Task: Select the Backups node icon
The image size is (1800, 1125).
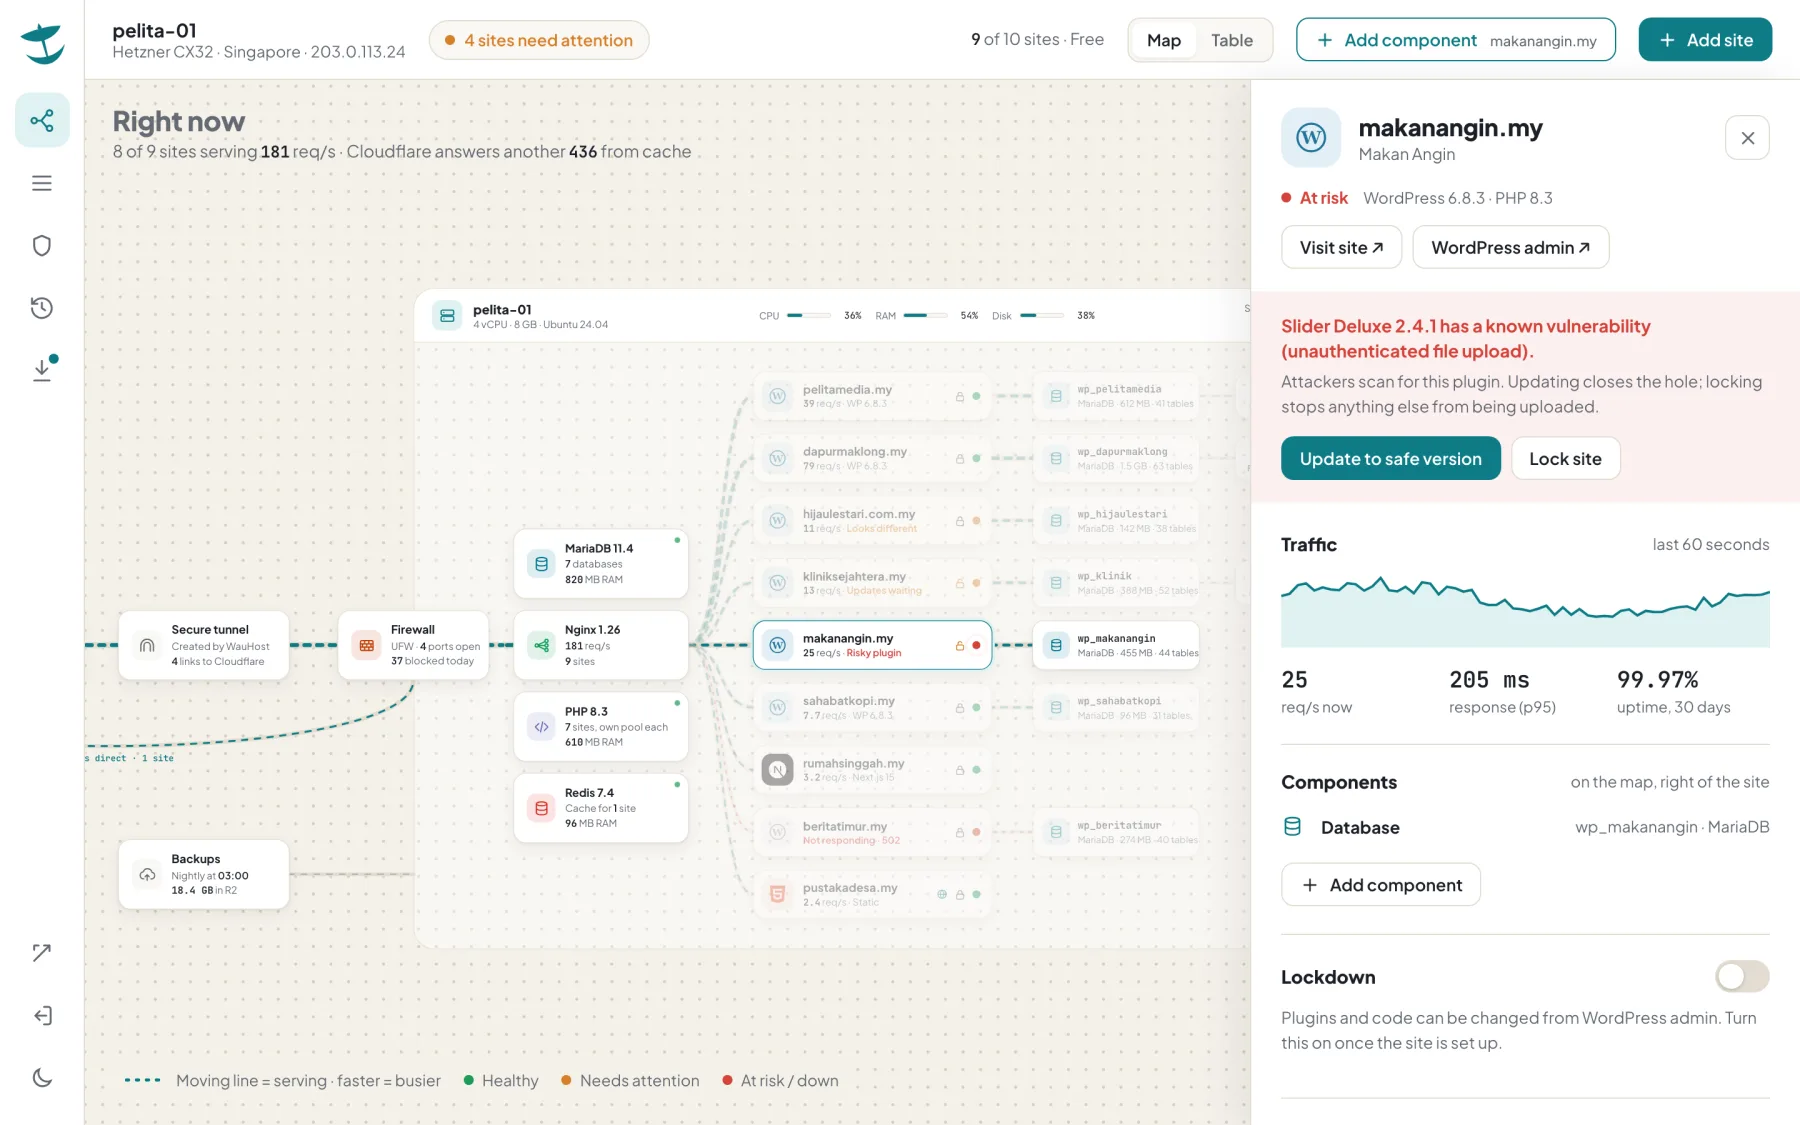Action: point(147,875)
